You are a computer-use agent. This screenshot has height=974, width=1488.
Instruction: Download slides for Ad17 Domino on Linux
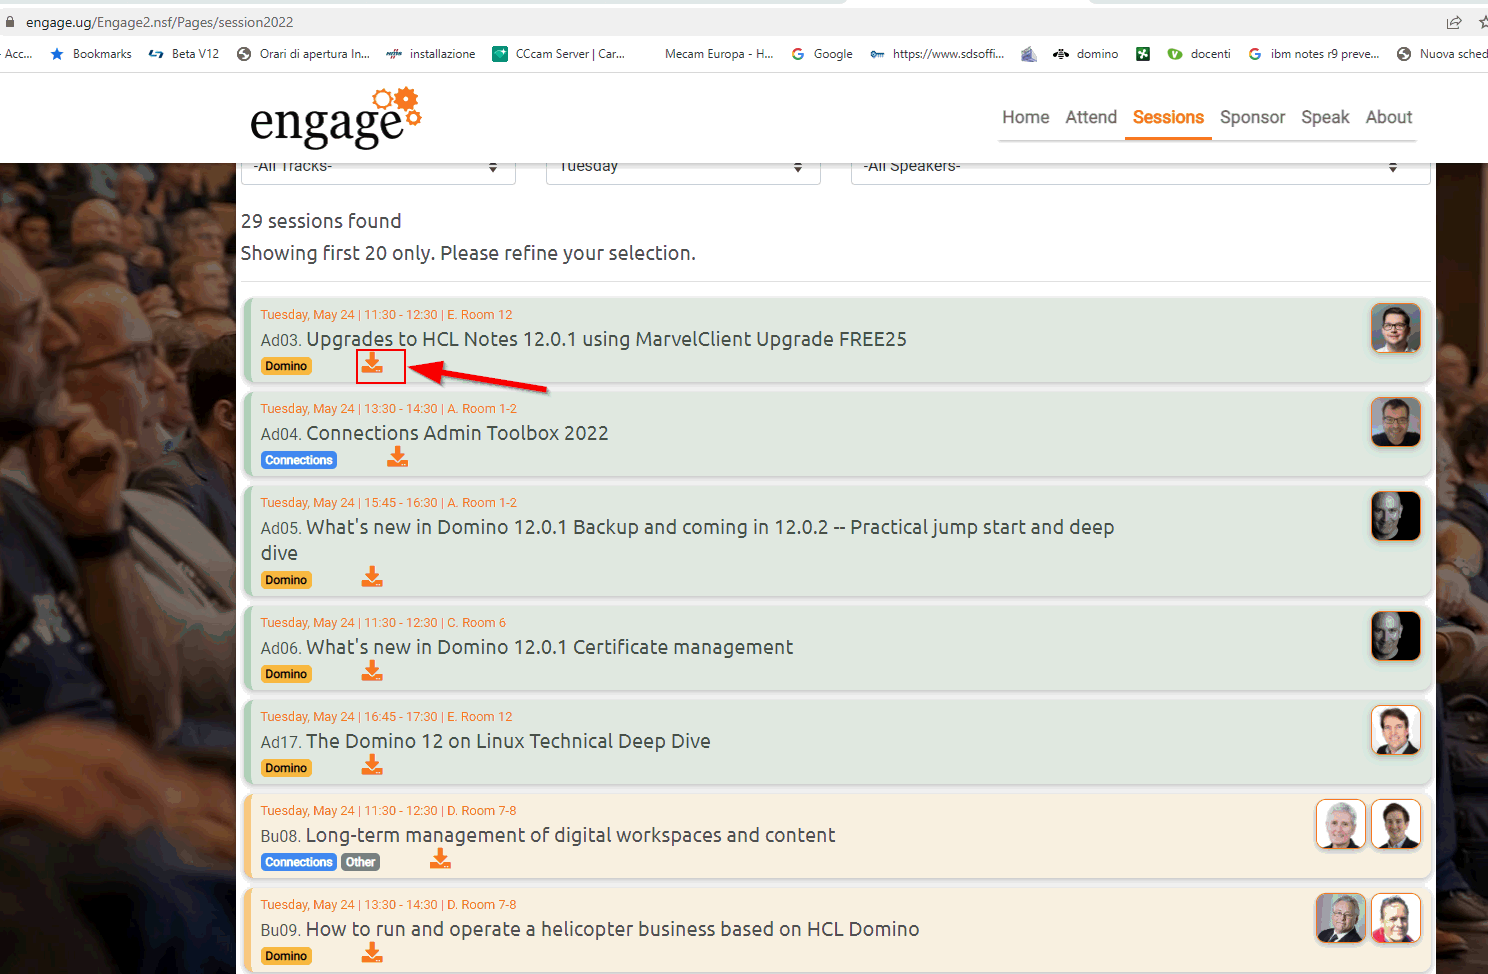click(x=372, y=765)
